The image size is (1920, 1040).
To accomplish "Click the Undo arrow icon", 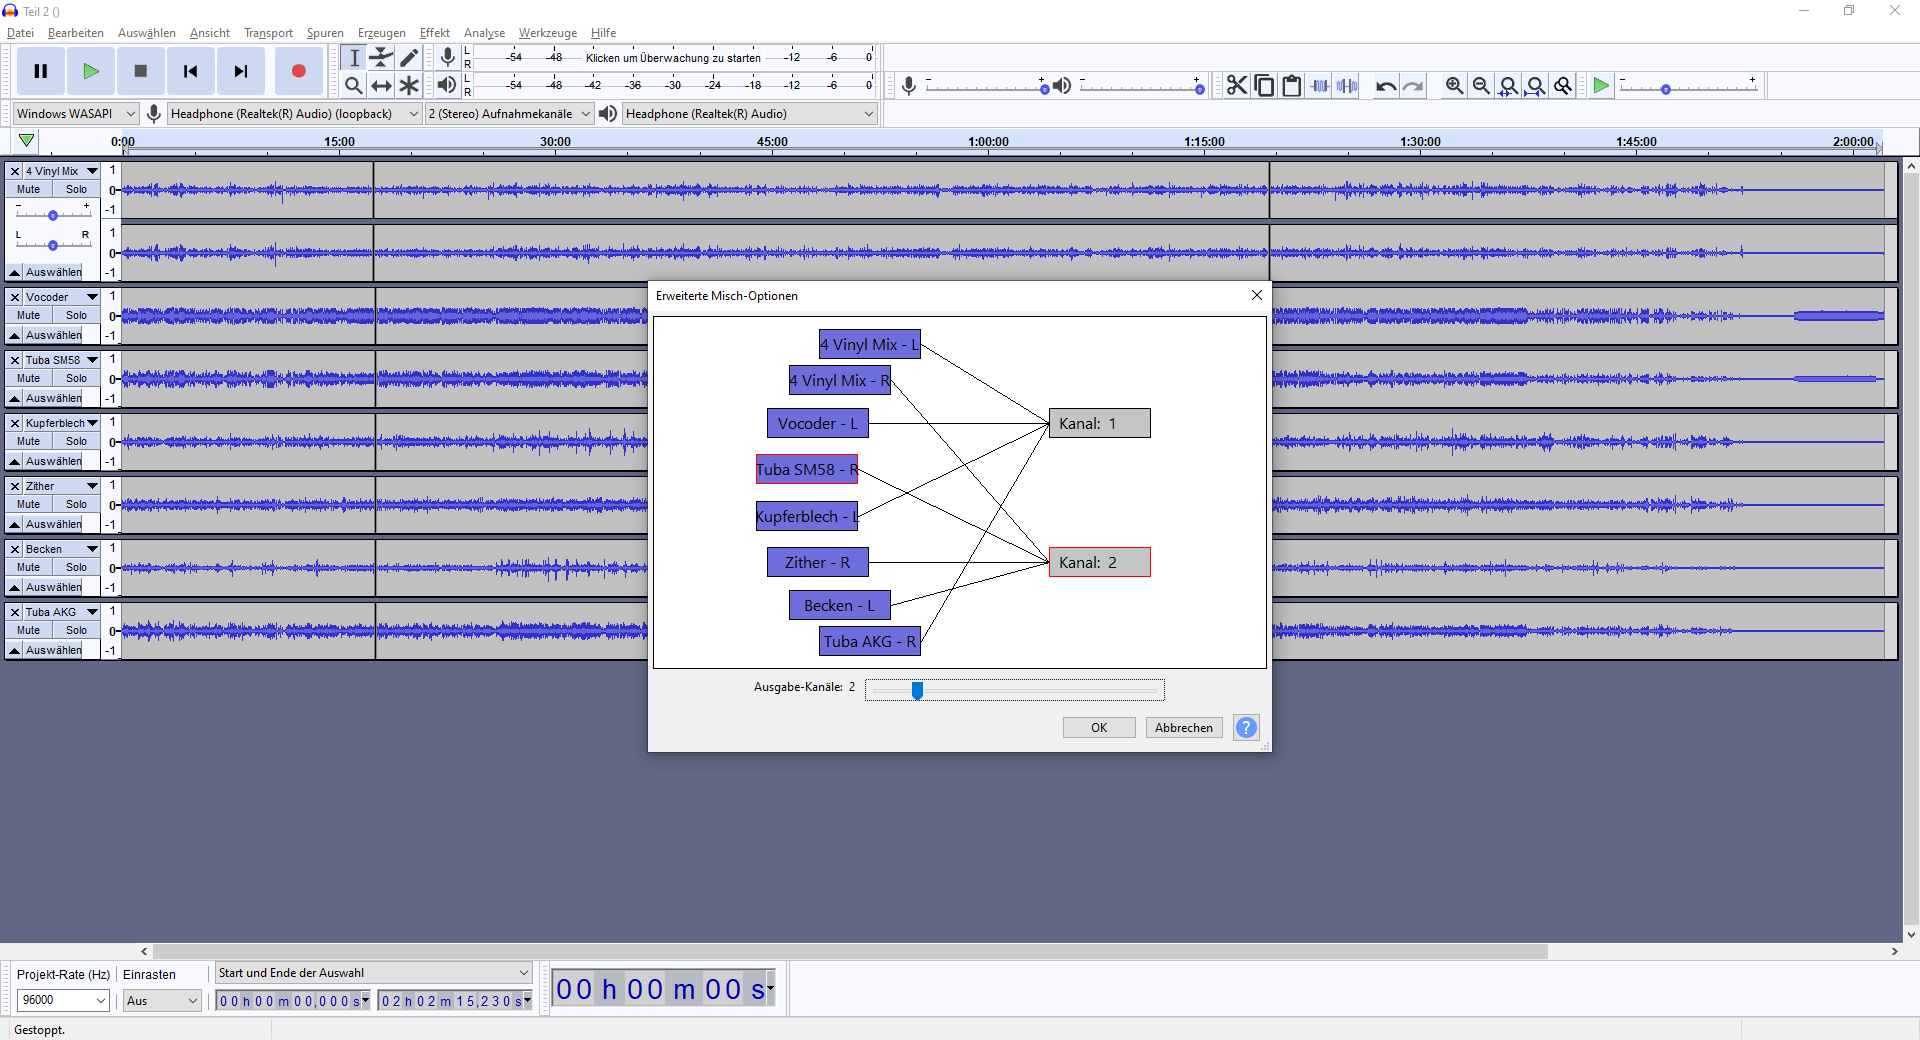I will 1385,86.
